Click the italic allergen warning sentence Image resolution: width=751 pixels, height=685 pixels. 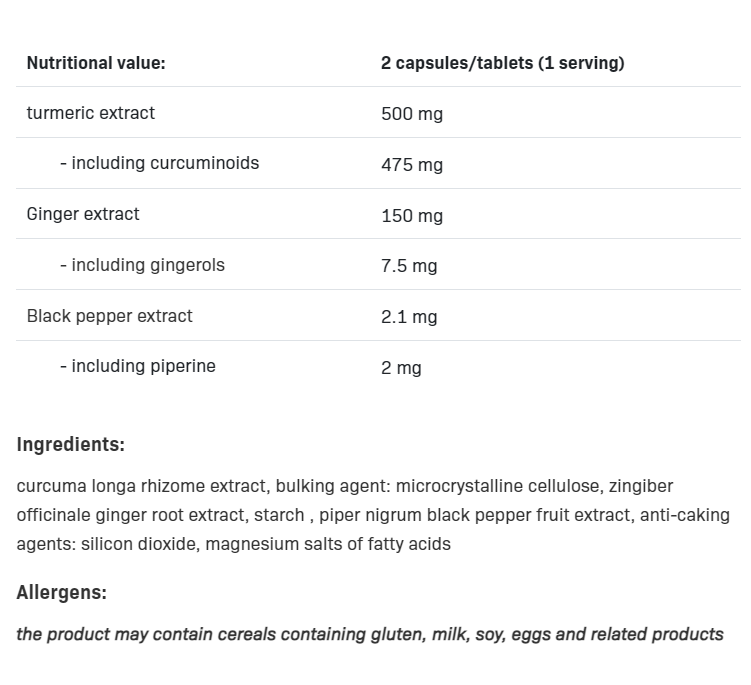370,634
